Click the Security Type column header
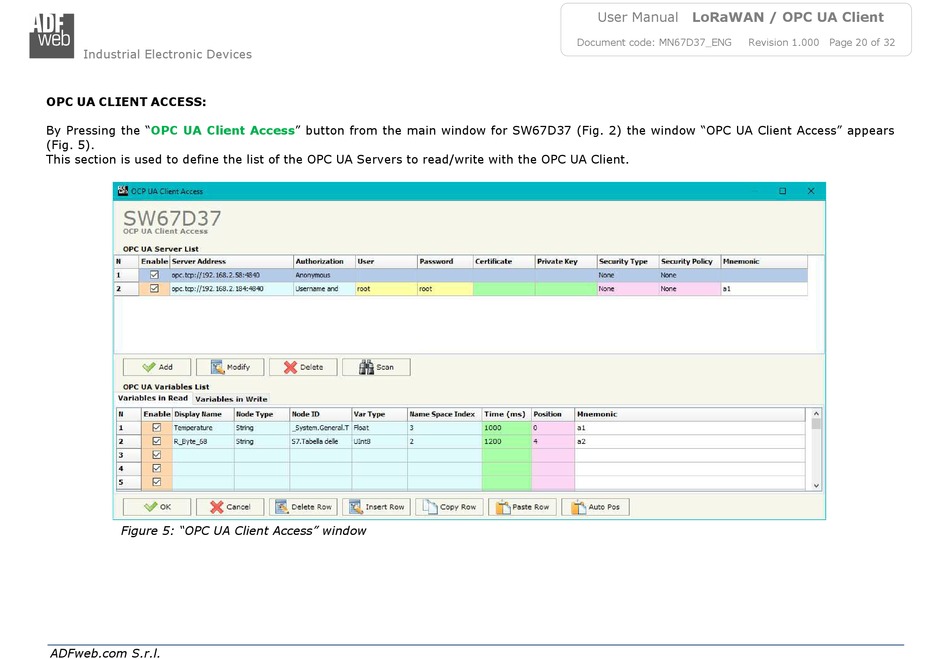 (x=628, y=262)
